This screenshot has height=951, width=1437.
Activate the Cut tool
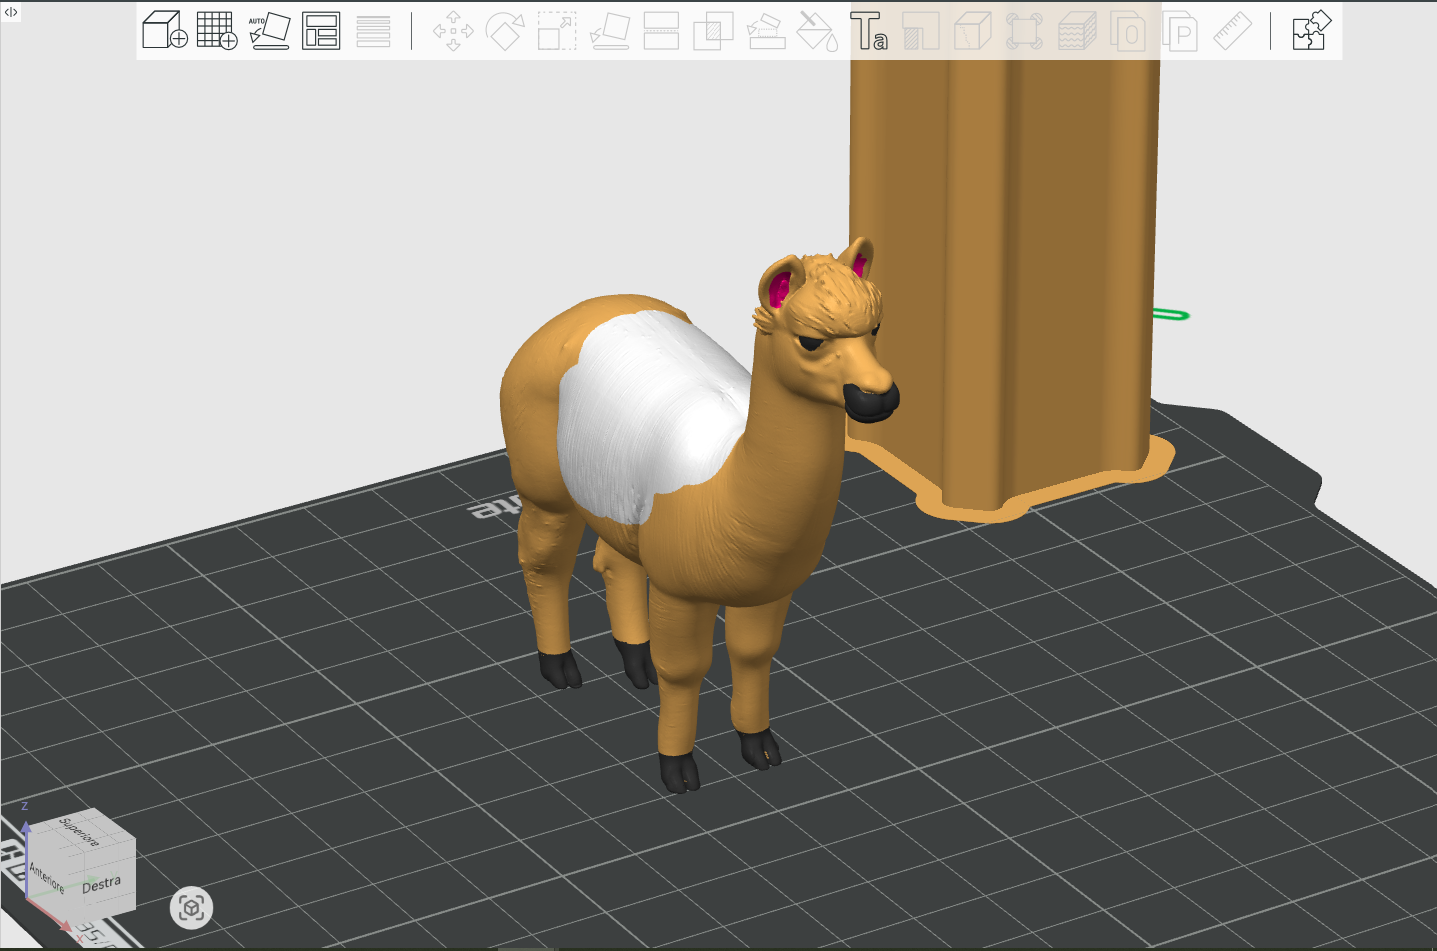(x=661, y=30)
